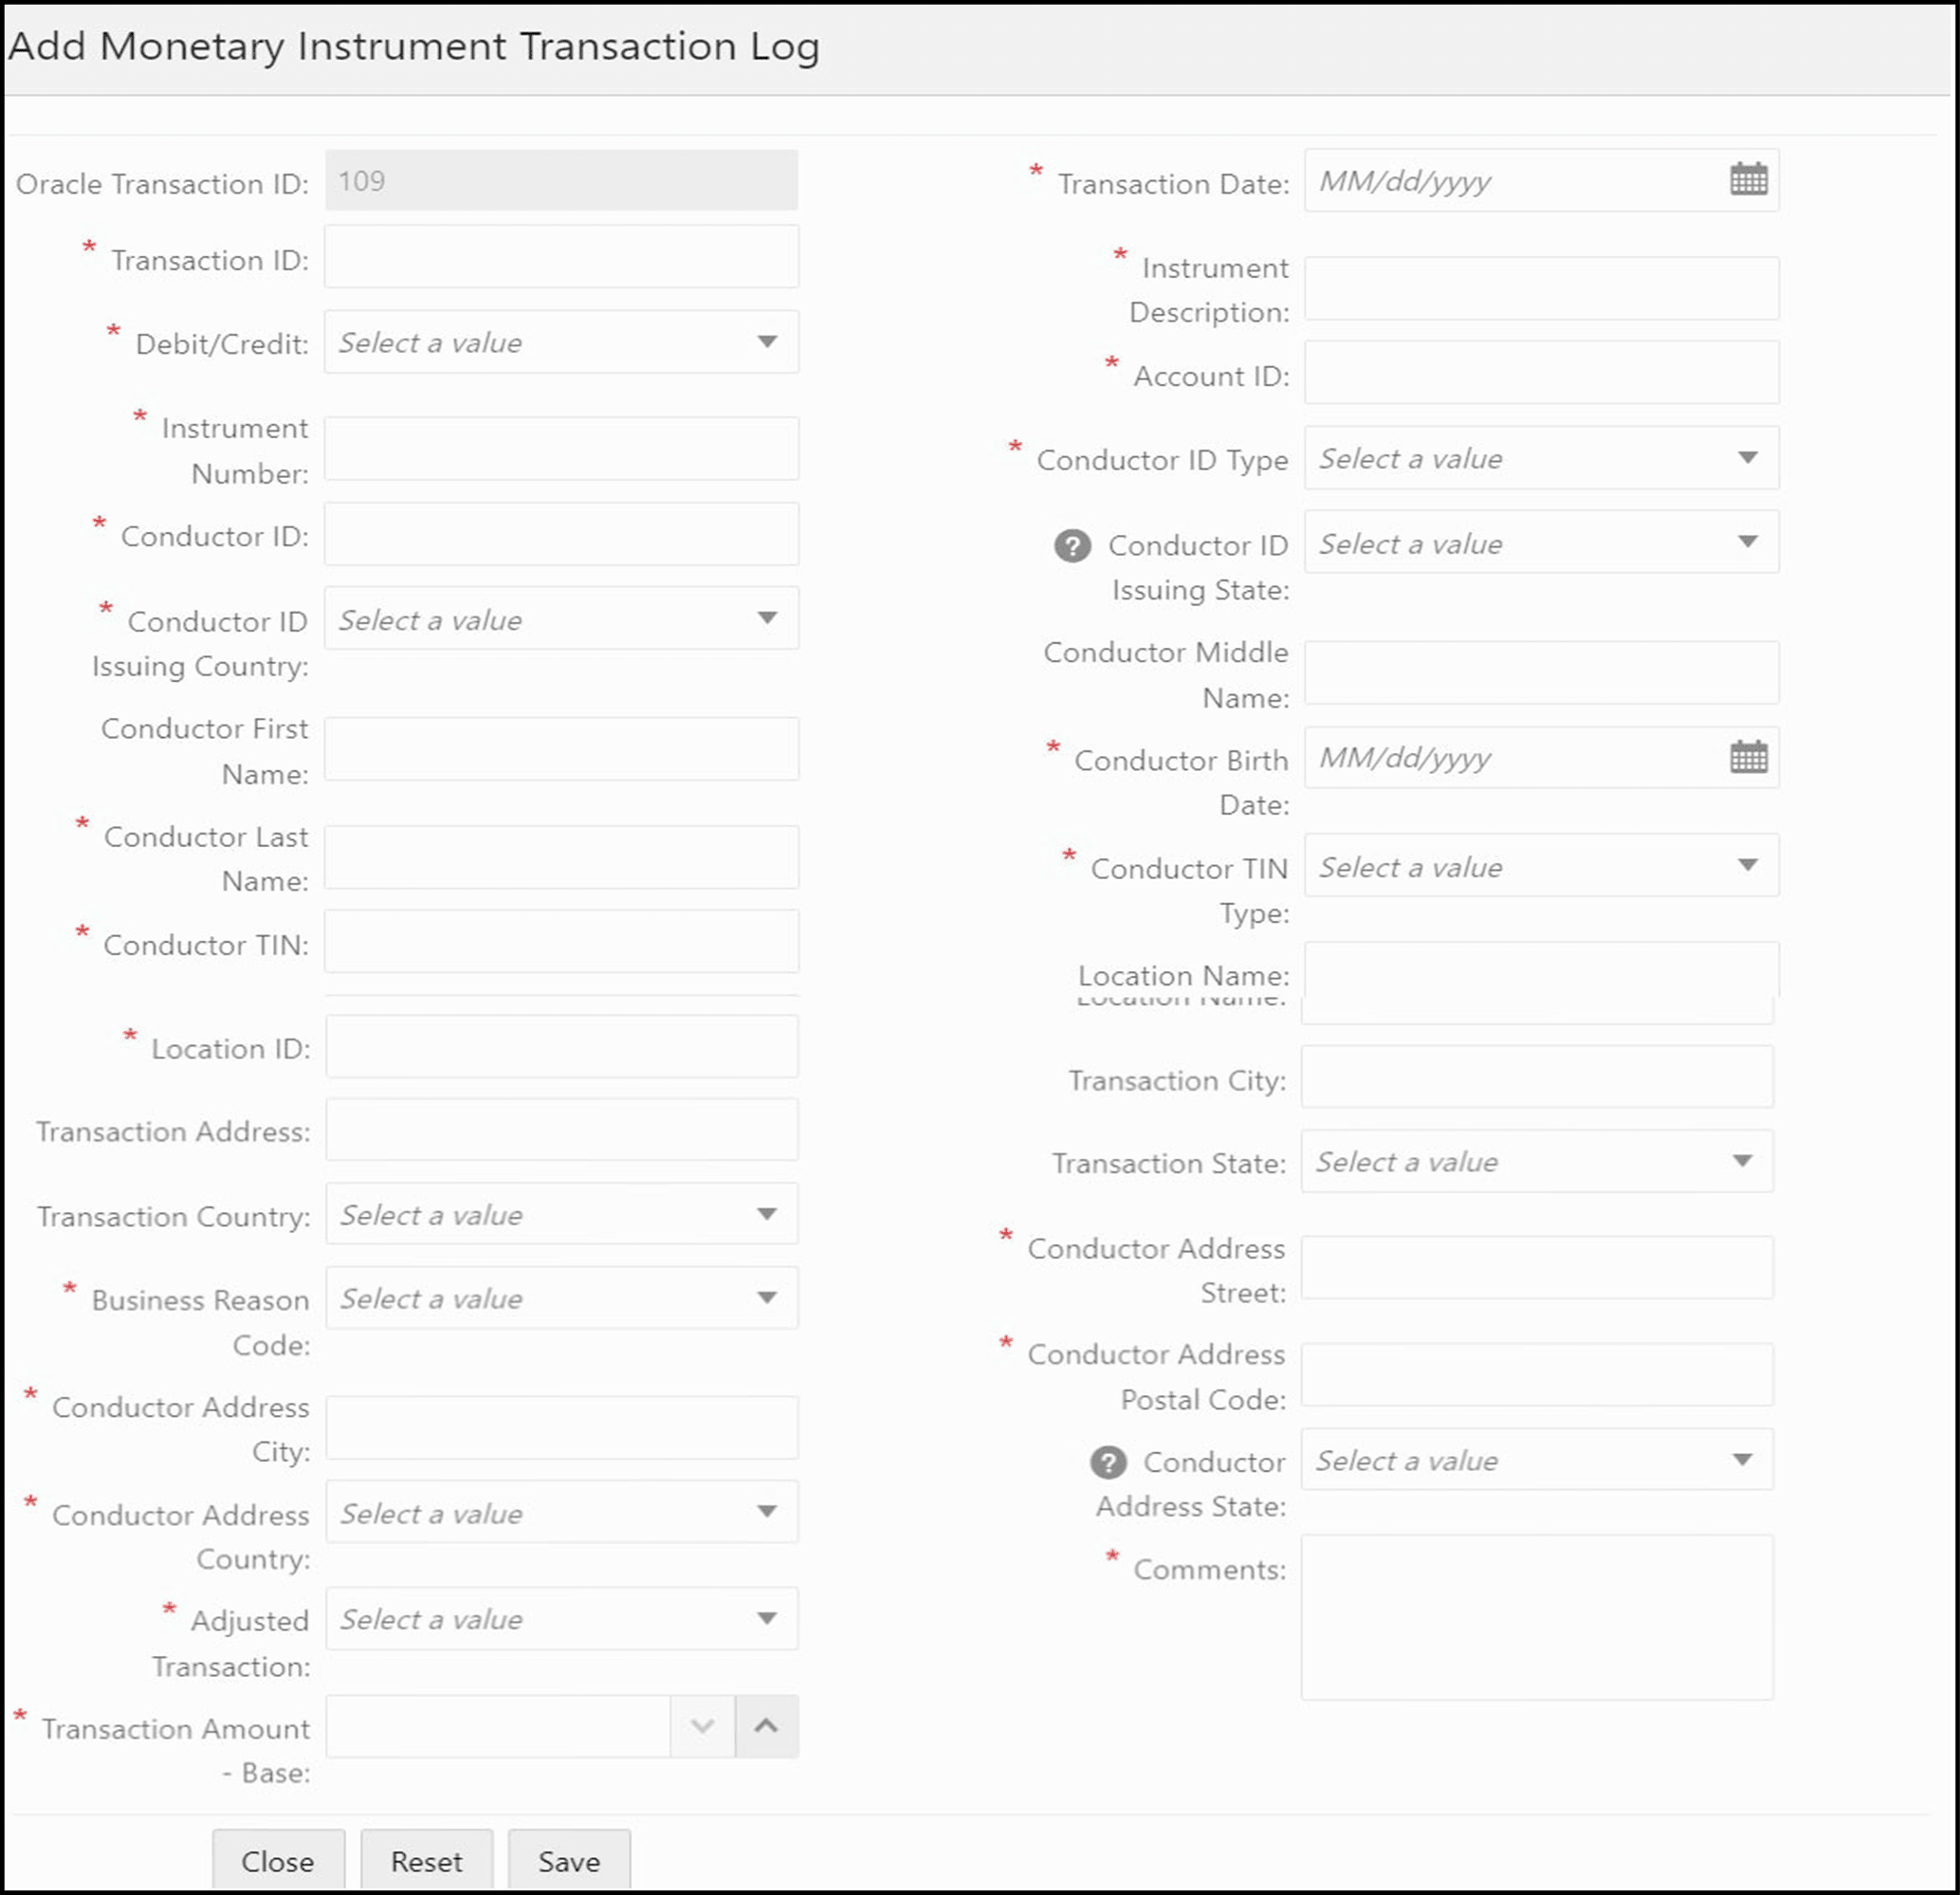Click inside the Transaction ID field
The image size is (1960, 1895).
pyautogui.click(x=560, y=257)
